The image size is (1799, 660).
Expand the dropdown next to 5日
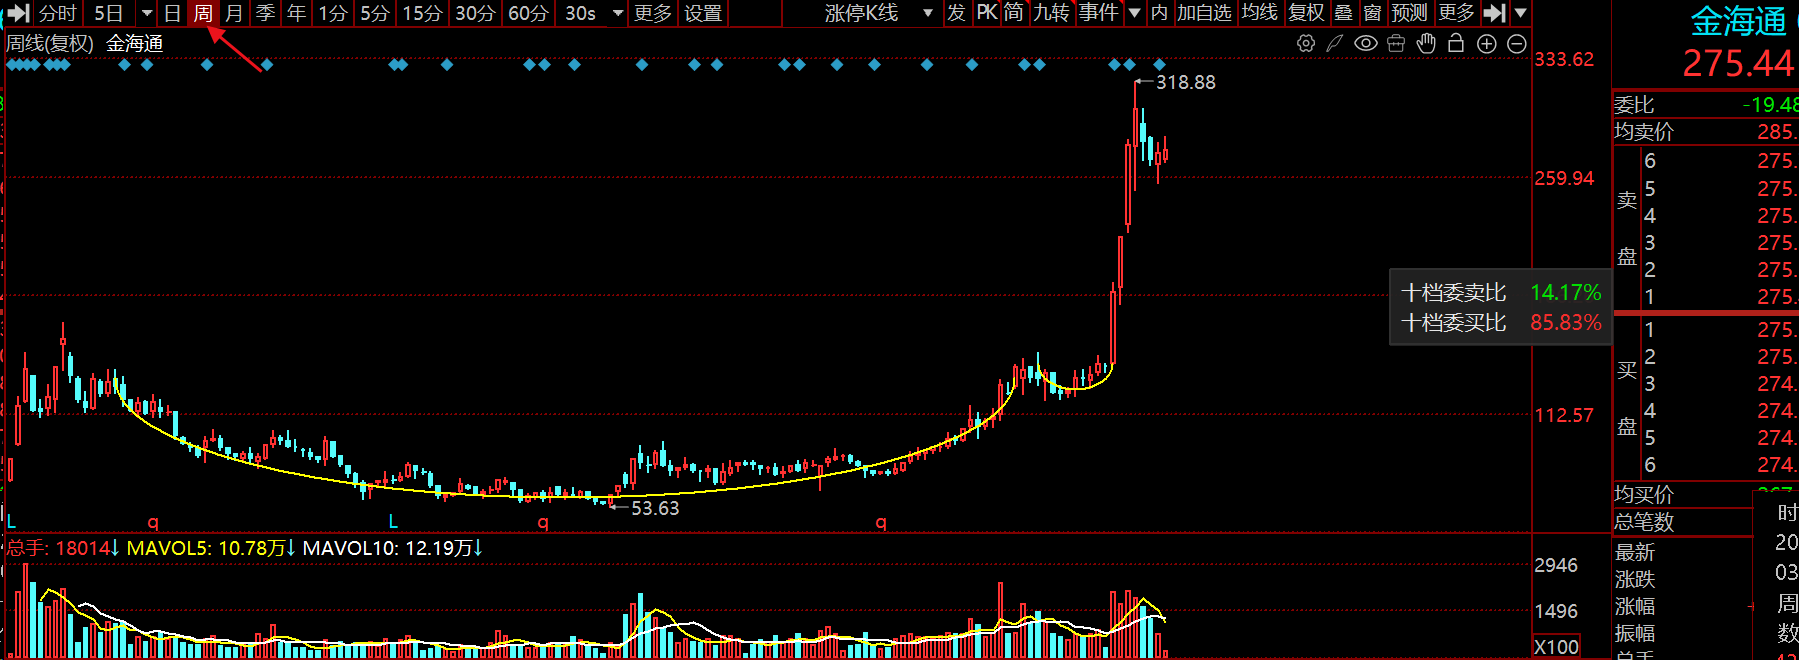pos(147,13)
